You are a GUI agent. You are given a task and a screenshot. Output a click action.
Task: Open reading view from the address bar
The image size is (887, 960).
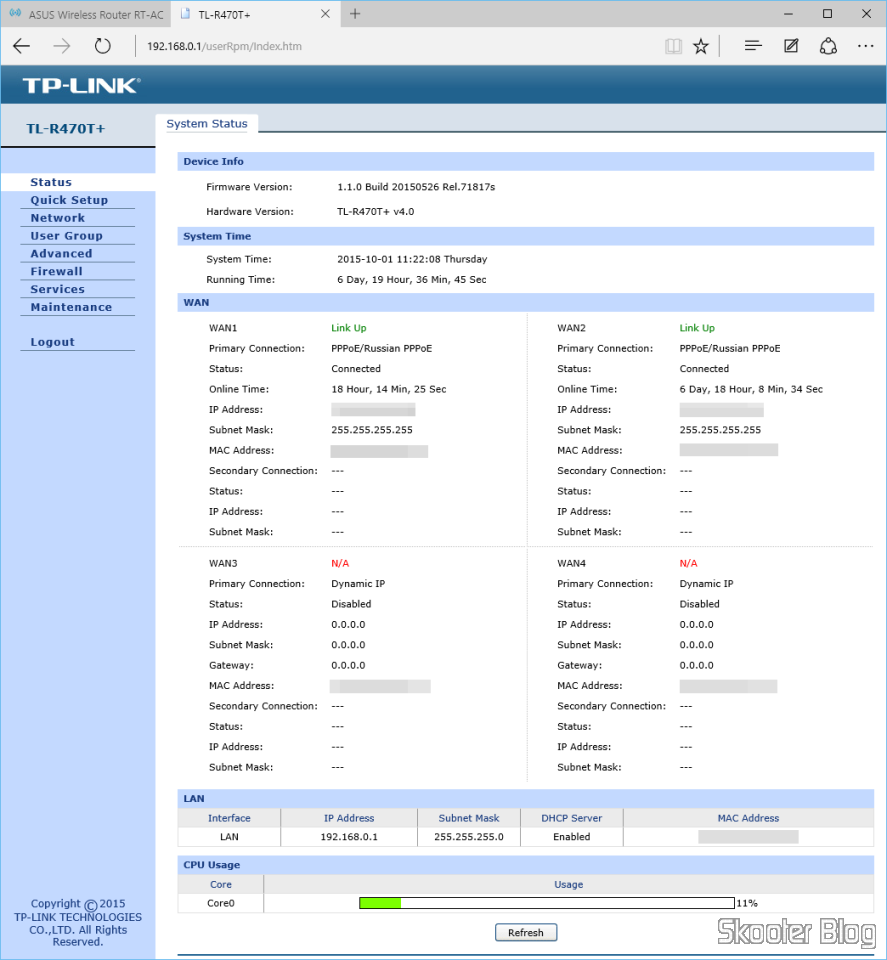tap(673, 46)
